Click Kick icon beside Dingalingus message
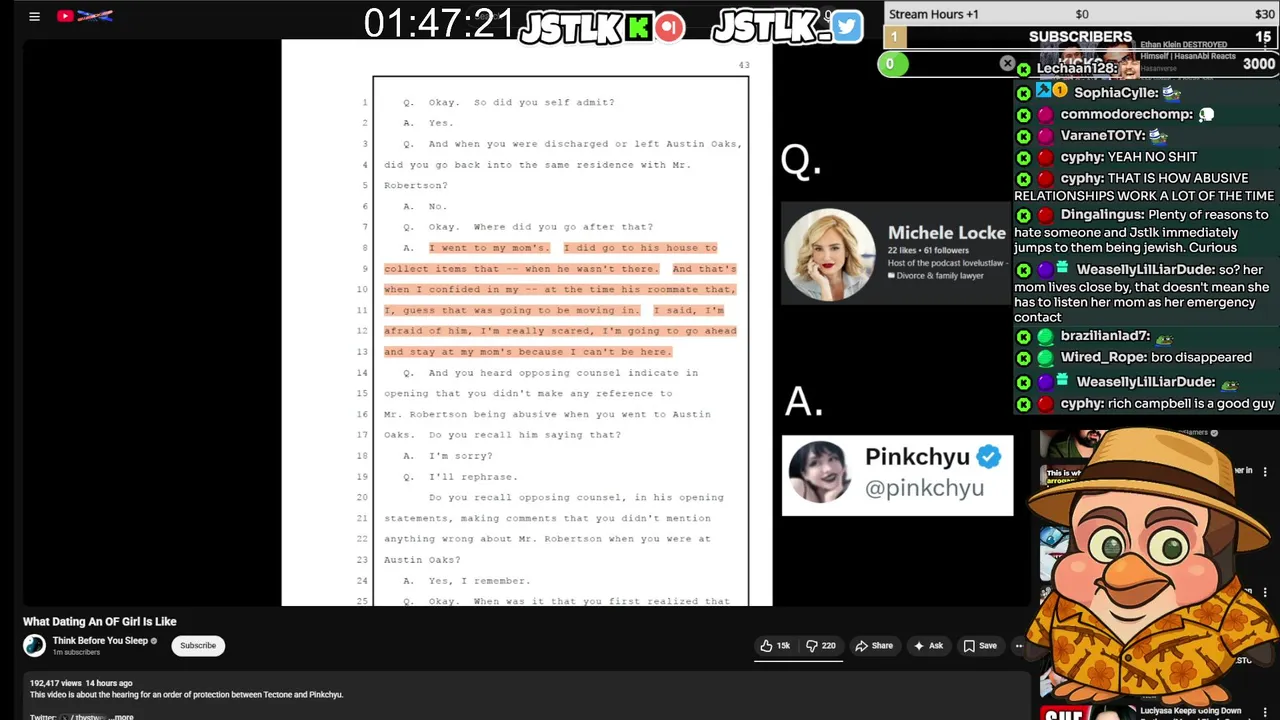Screen dimensions: 1280x720 [x=1023, y=215]
